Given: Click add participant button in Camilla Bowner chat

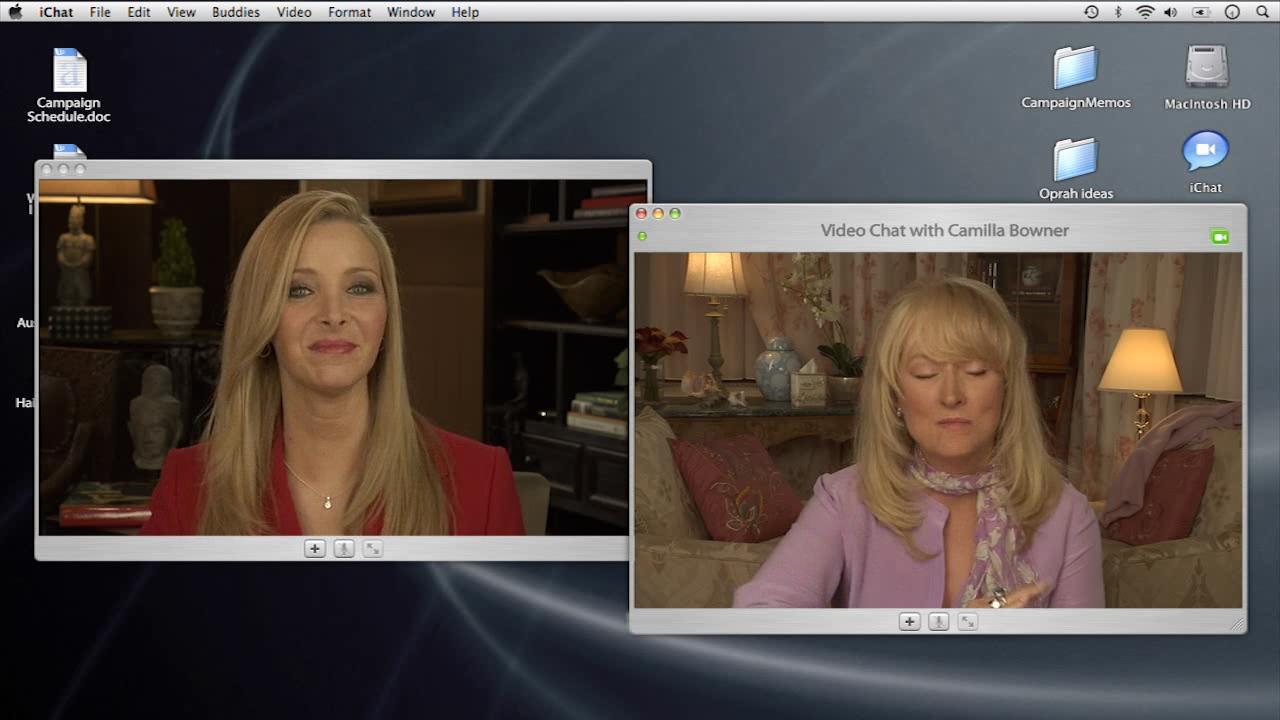Looking at the screenshot, I should pos(909,621).
